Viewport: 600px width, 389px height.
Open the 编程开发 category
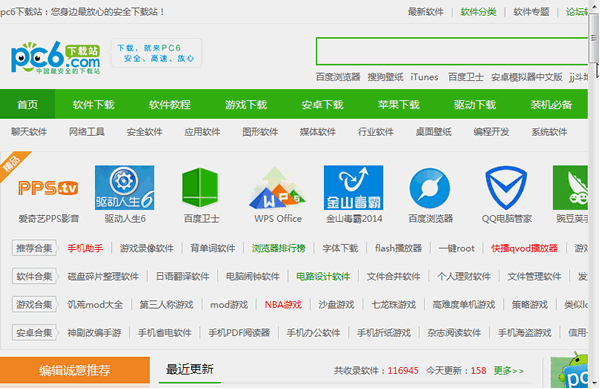pyautogui.click(x=491, y=132)
